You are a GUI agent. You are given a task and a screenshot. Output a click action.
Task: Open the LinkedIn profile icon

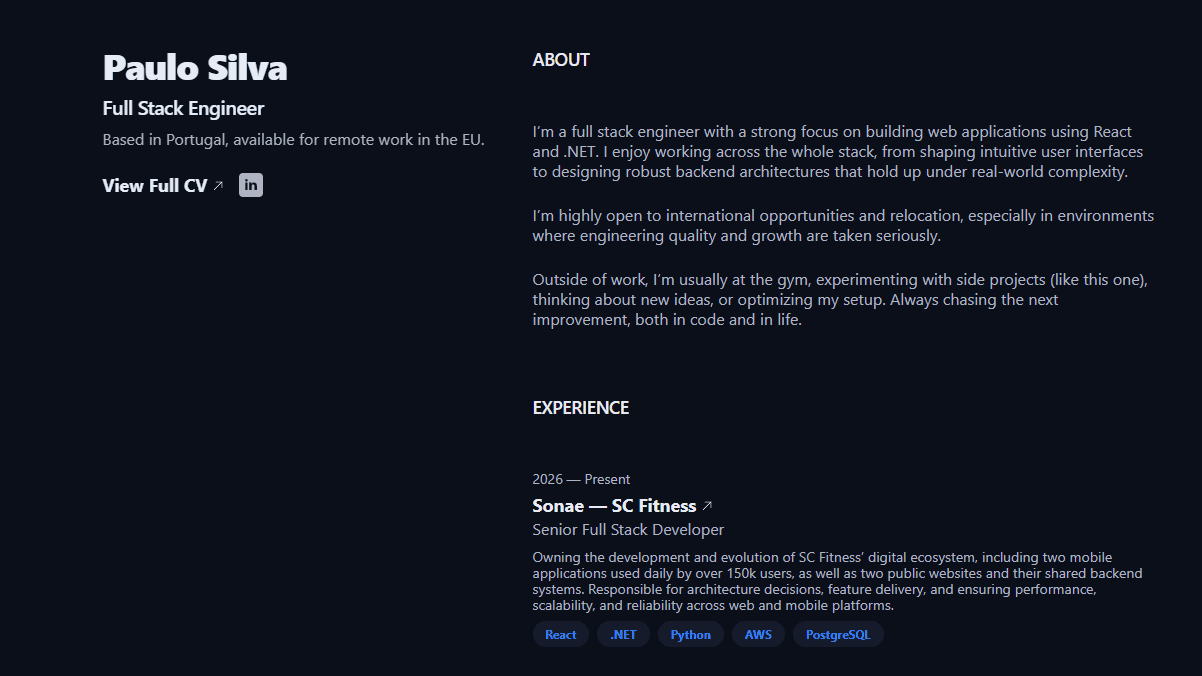(251, 185)
